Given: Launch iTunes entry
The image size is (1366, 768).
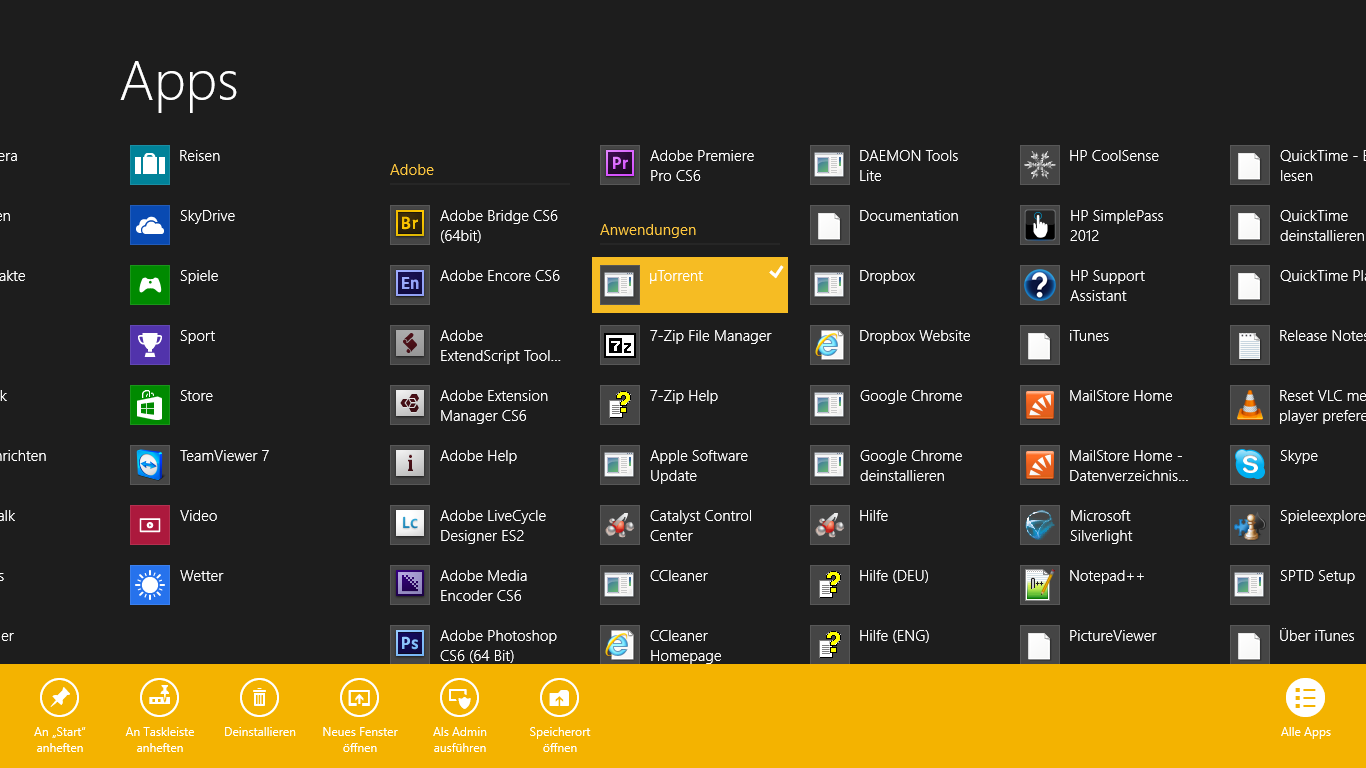Looking at the screenshot, I should [1110, 345].
